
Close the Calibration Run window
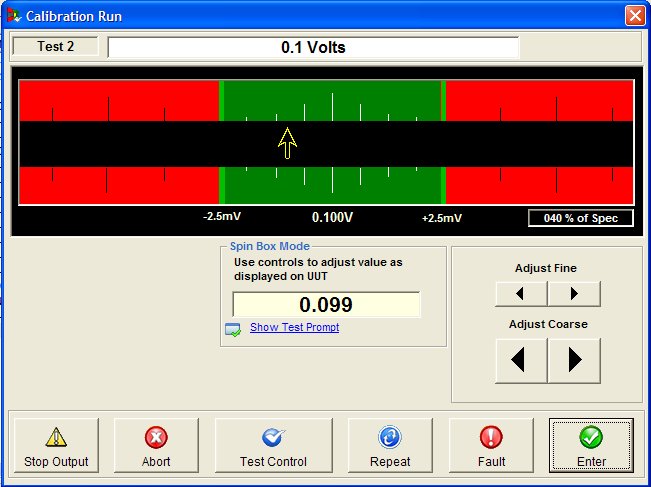(634, 16)
